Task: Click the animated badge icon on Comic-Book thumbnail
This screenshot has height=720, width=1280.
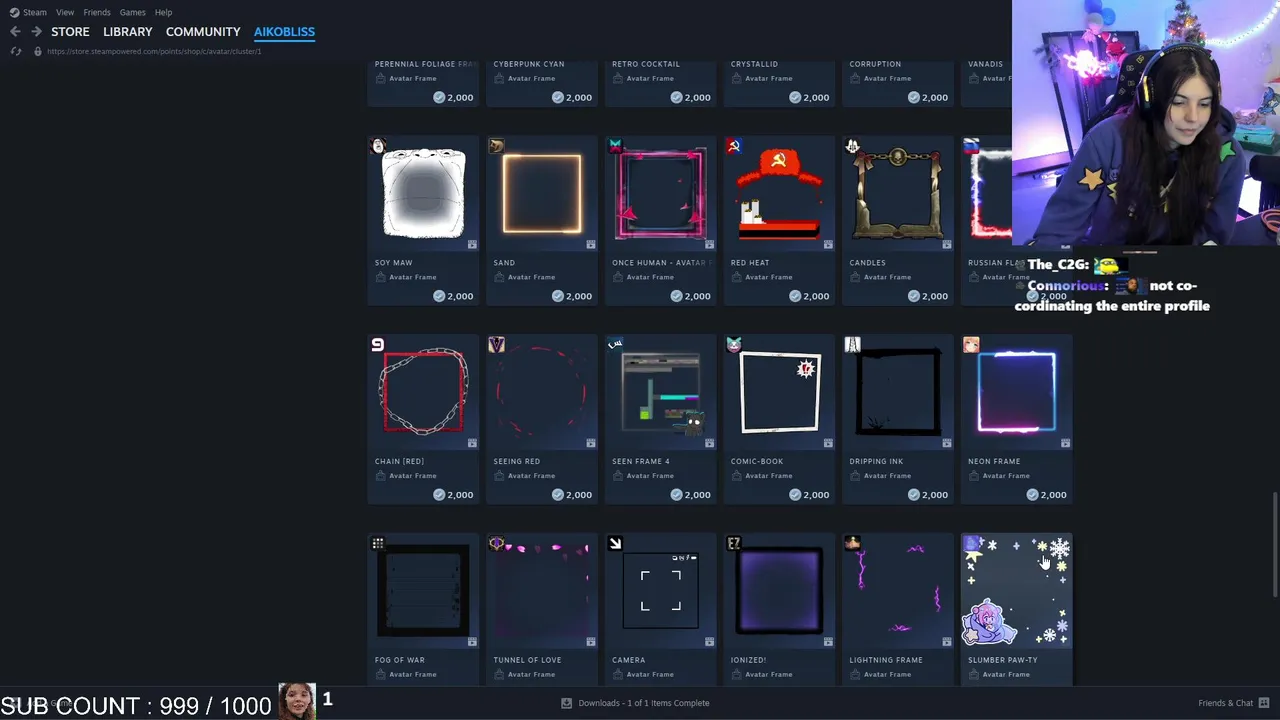Action: [x=828, y=443]
